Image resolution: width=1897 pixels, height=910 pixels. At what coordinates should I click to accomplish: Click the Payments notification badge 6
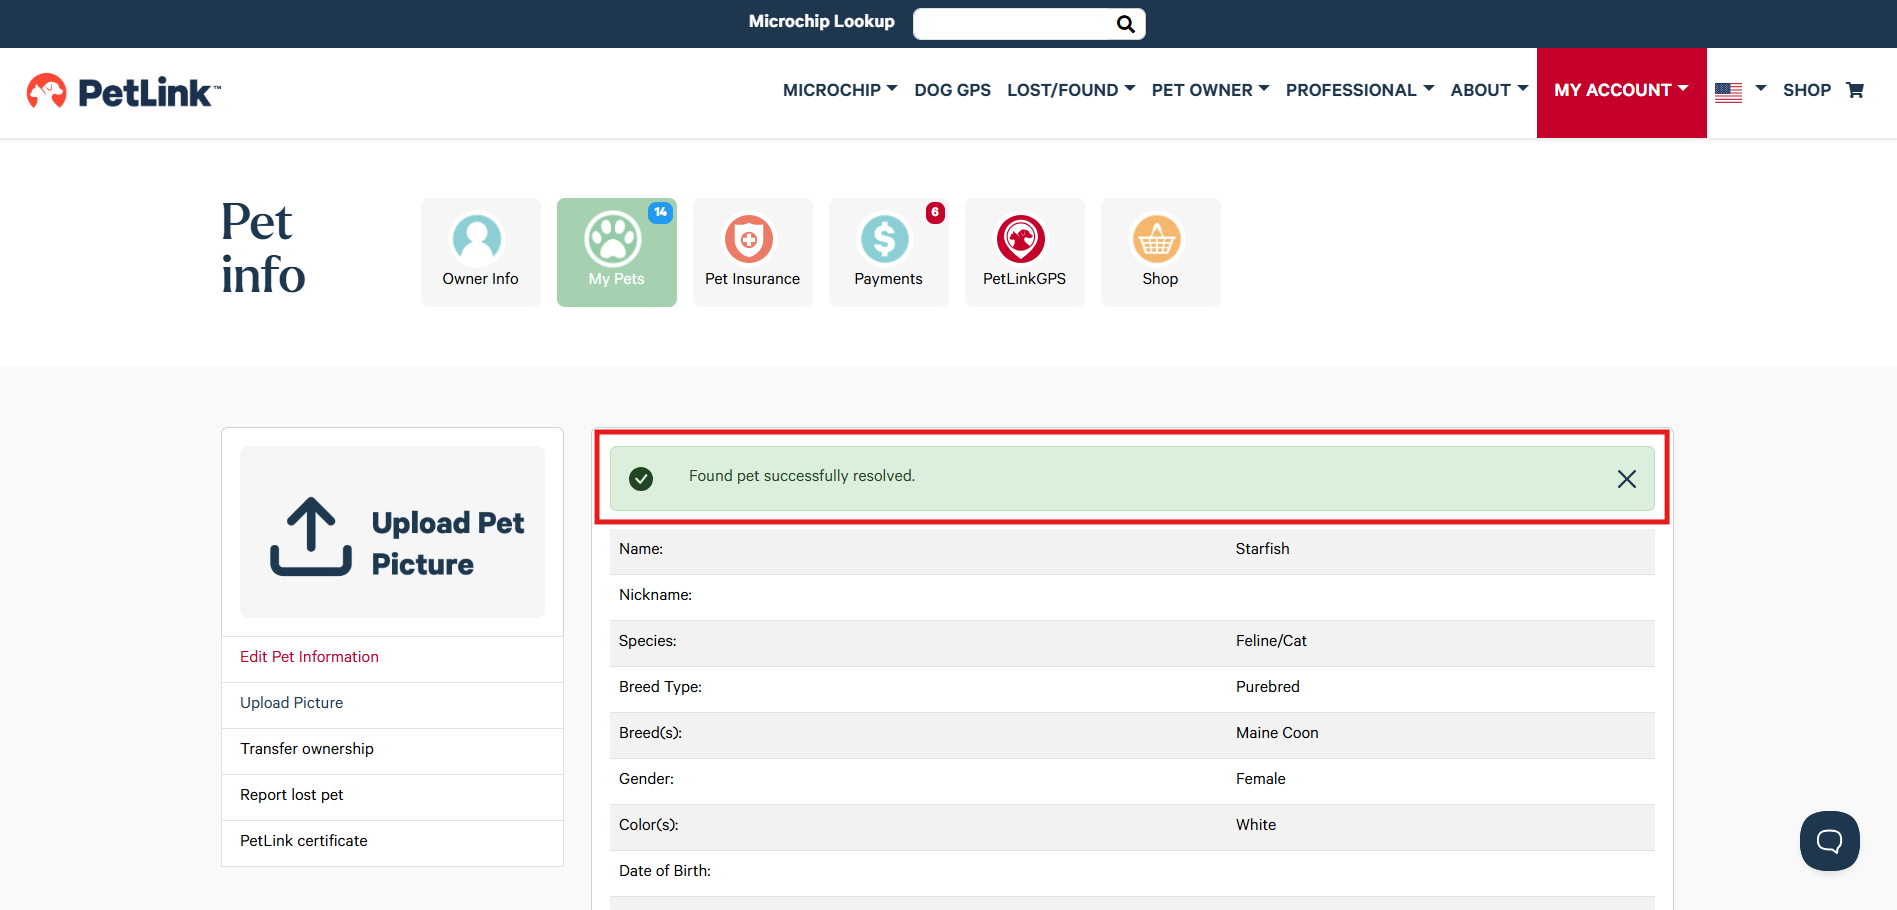tap(935, 212)
